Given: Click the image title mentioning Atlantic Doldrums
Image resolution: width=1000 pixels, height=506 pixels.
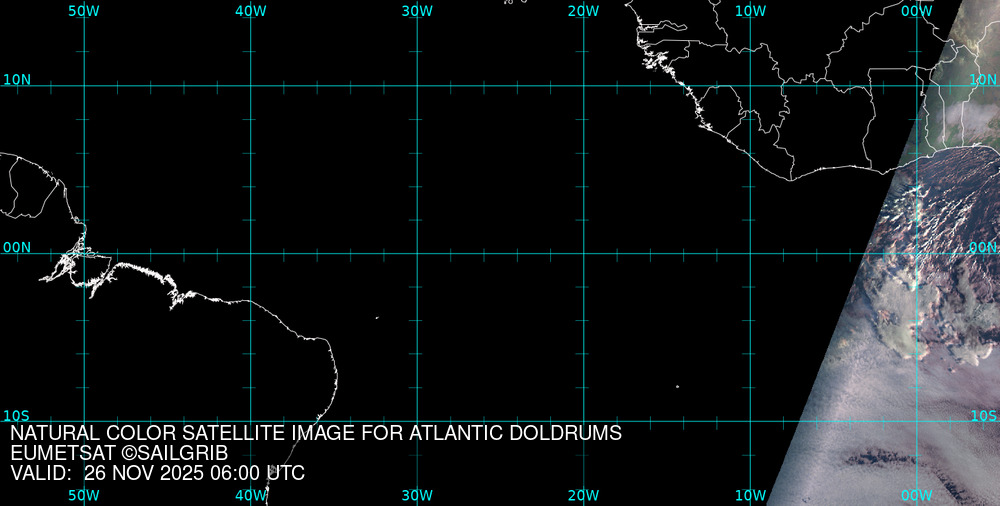Looking at the screenshot, I should pos(316,433).
